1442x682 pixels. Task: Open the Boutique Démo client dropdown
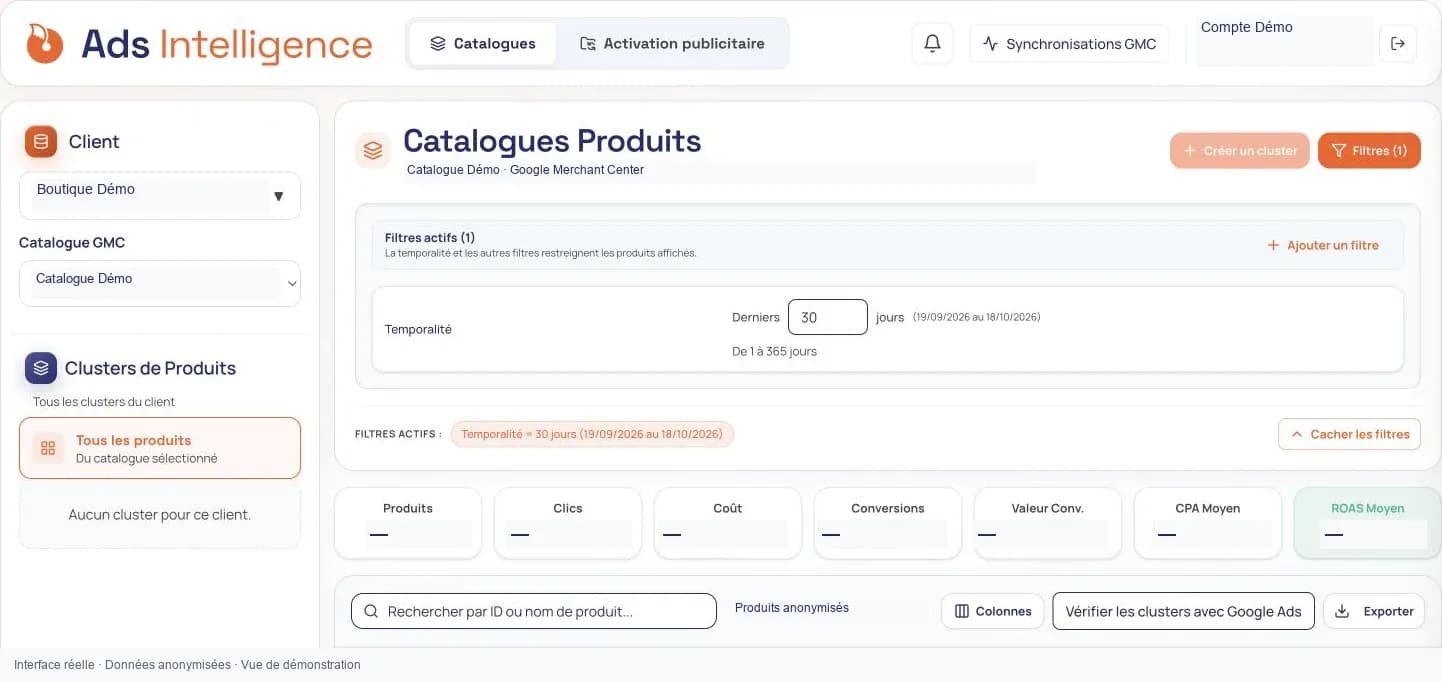point(160,195)
